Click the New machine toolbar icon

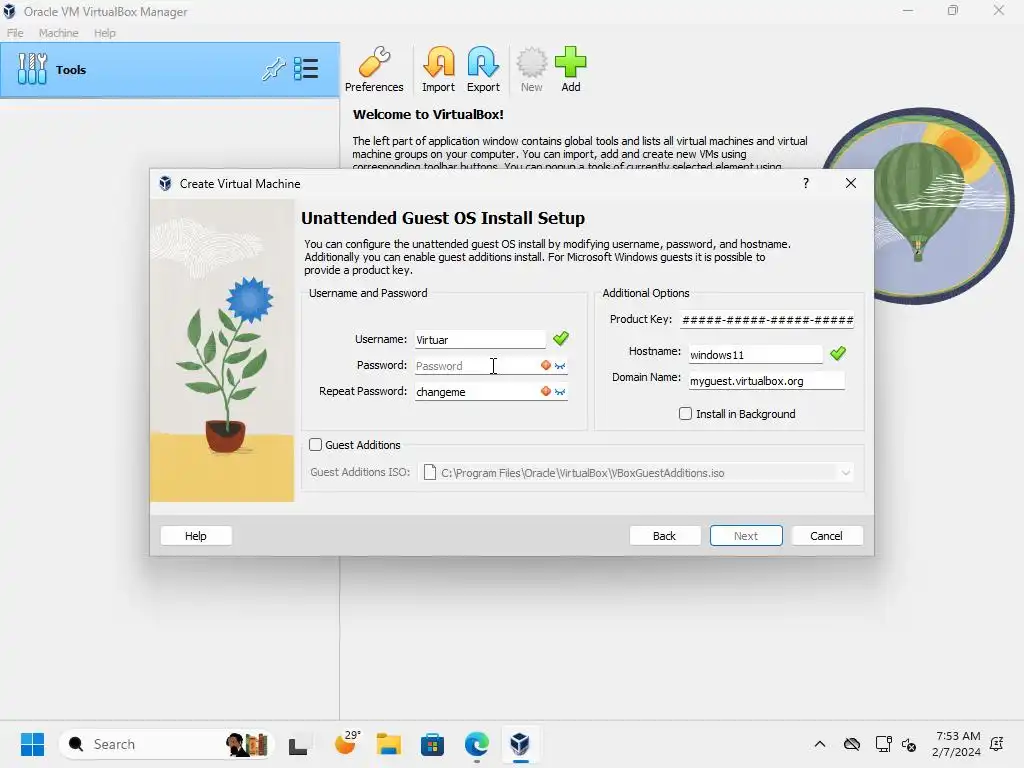pyautogui.click(x=532, y=70)
